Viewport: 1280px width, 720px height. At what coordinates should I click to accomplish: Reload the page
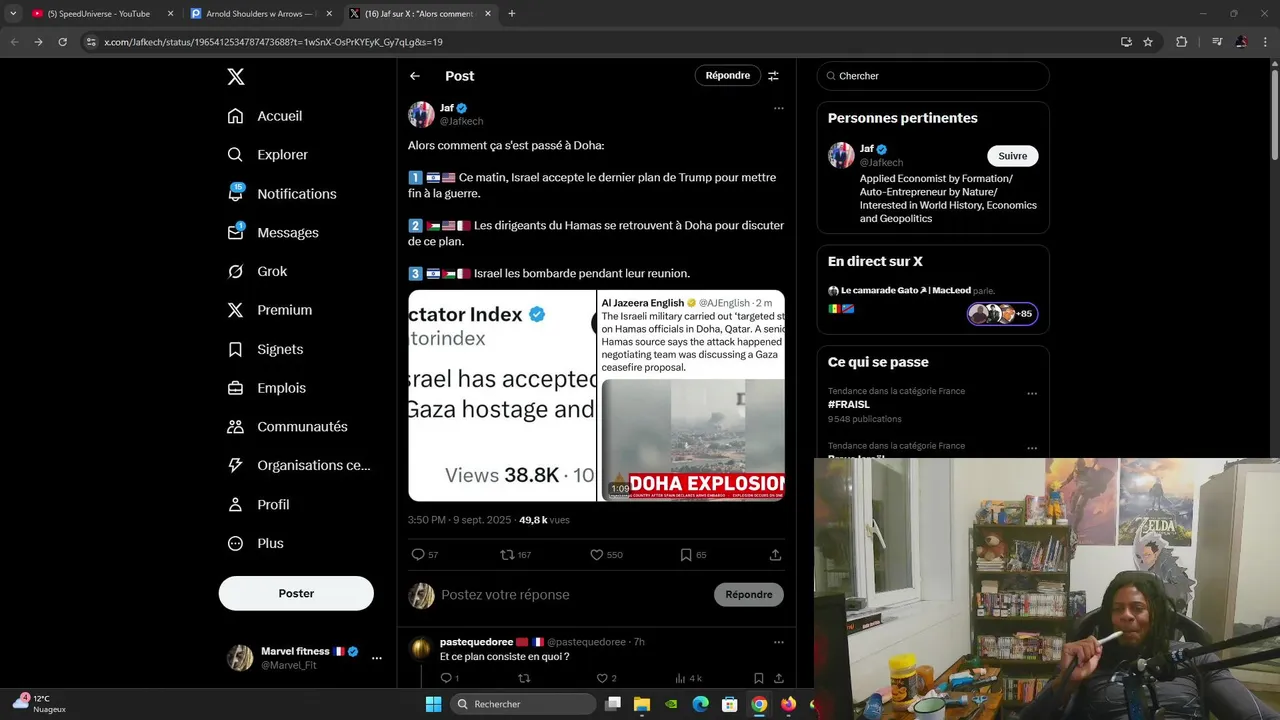(62, 42)
